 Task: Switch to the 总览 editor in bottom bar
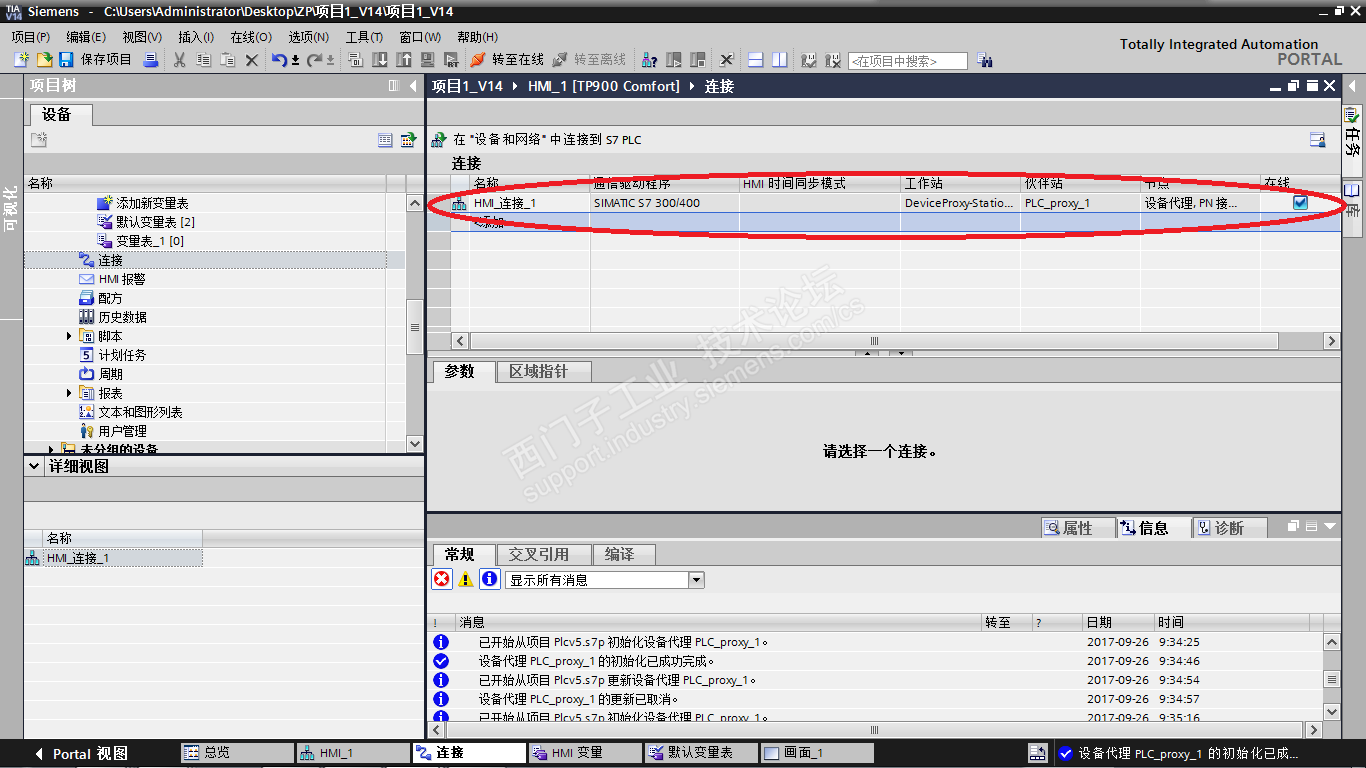(236, 753)
